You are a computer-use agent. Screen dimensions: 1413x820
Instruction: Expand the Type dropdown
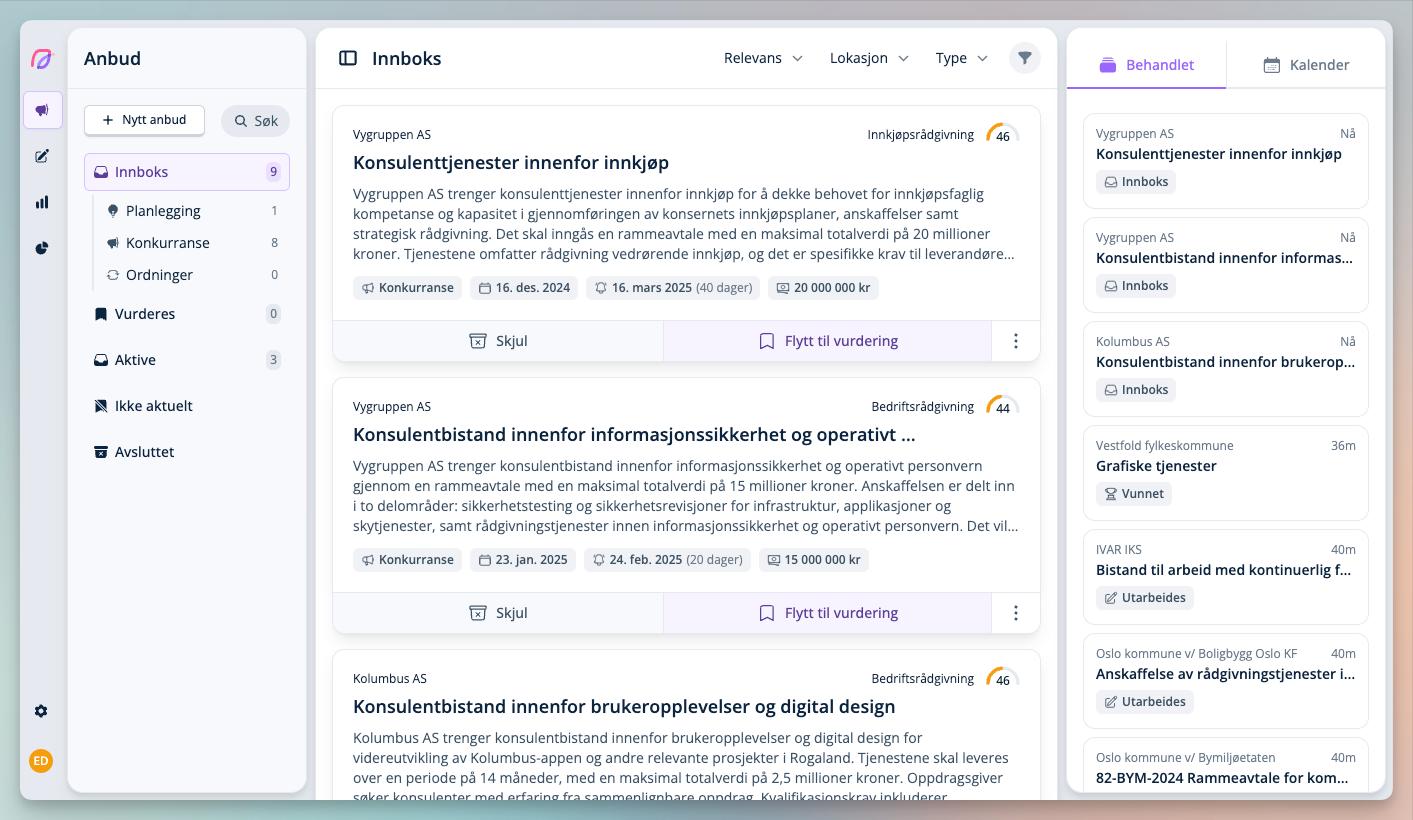(x=961, y=58)
